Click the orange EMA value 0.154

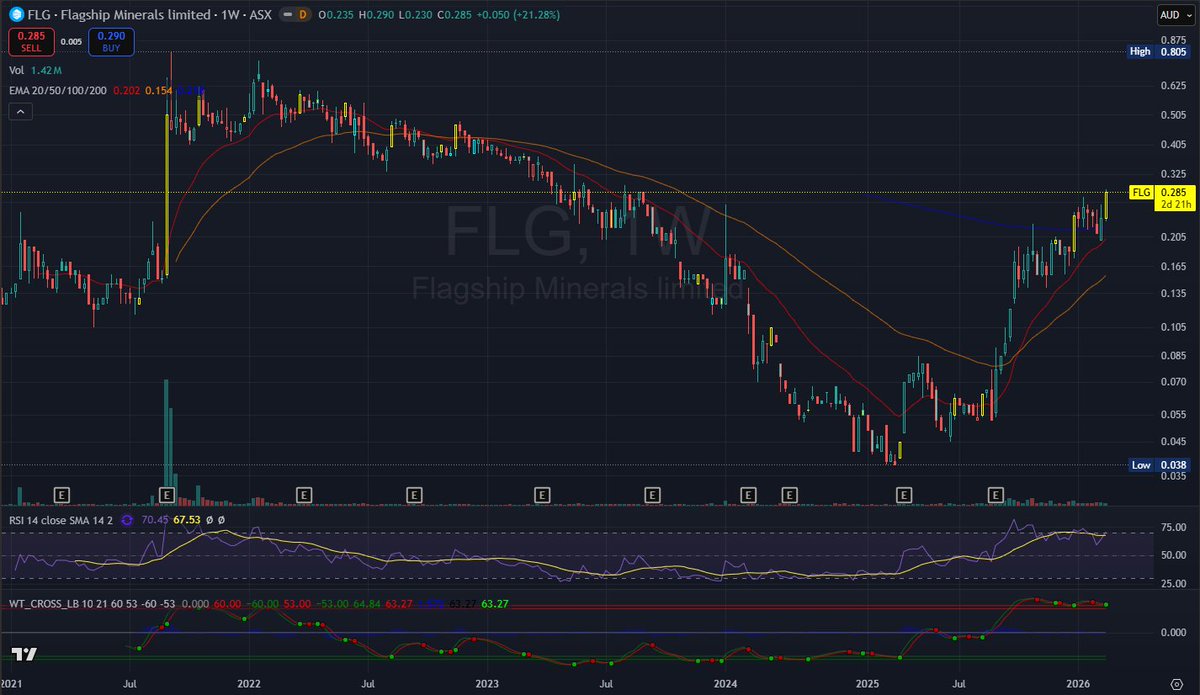tap(158, 91)
